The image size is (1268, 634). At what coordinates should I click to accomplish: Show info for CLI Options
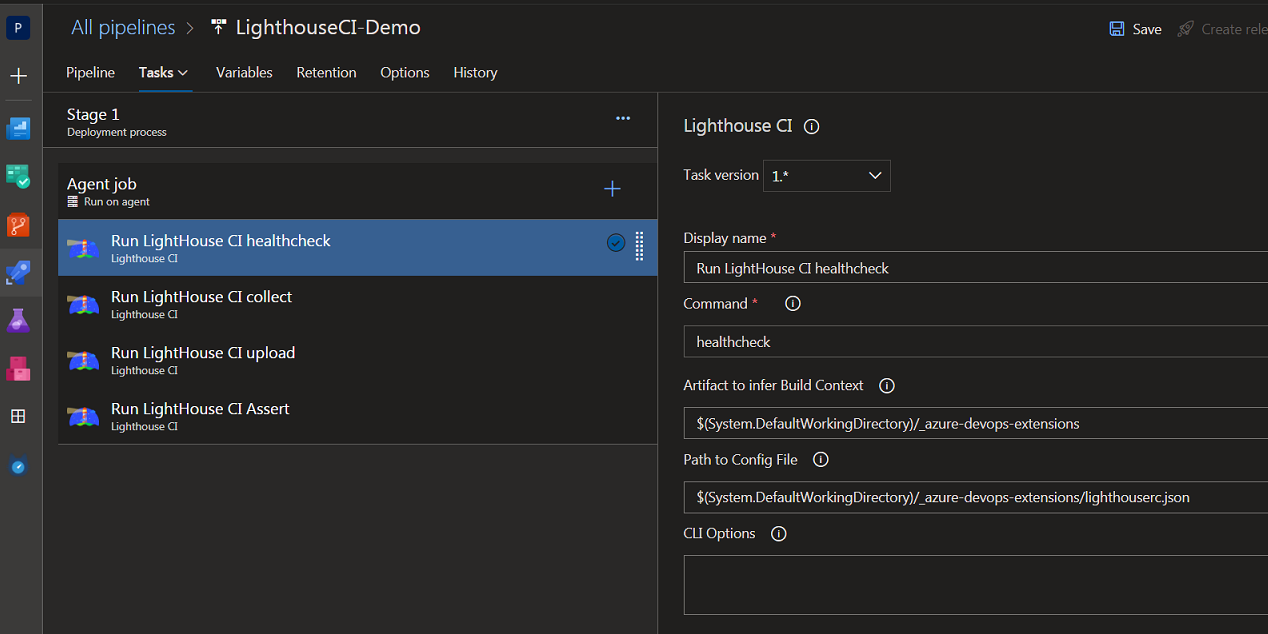pos(779,534)
